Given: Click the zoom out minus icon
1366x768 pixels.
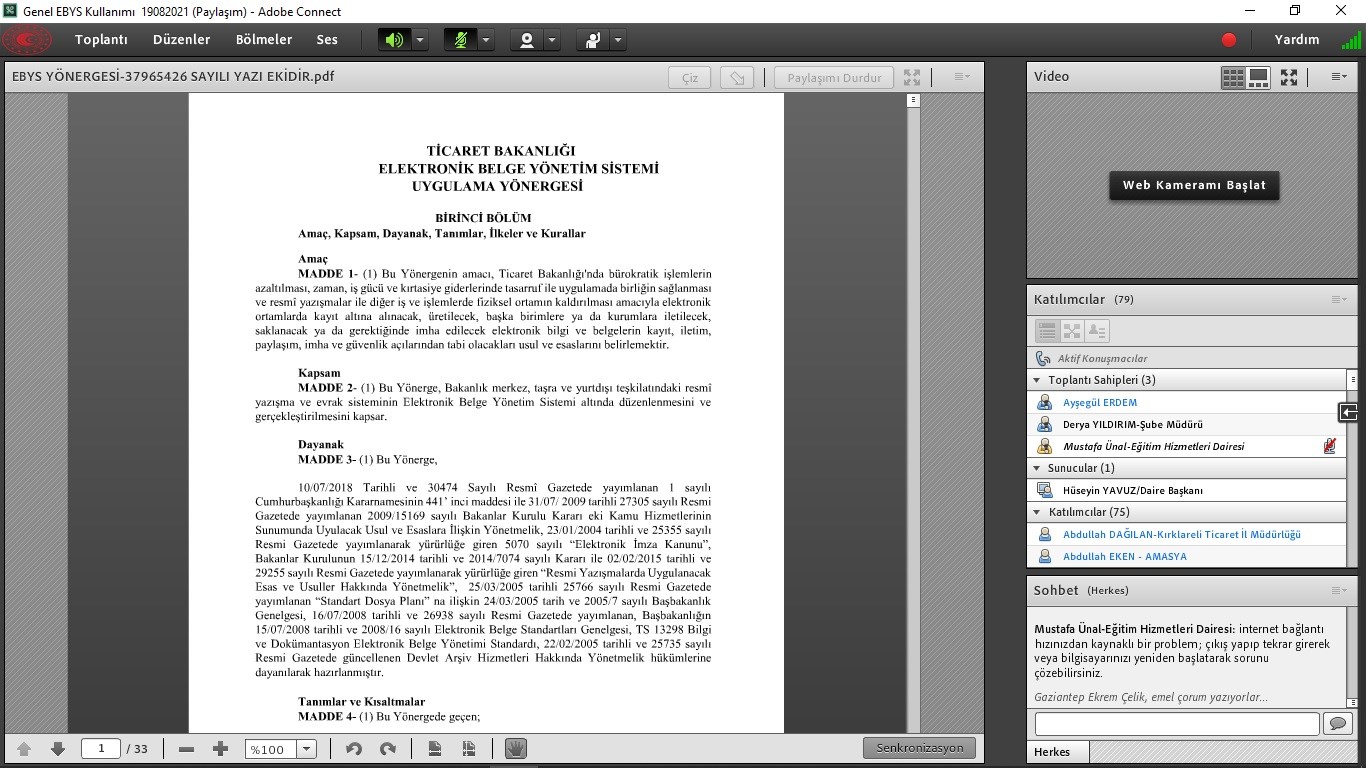Looking at the screenshot, I should coord(186,749).
